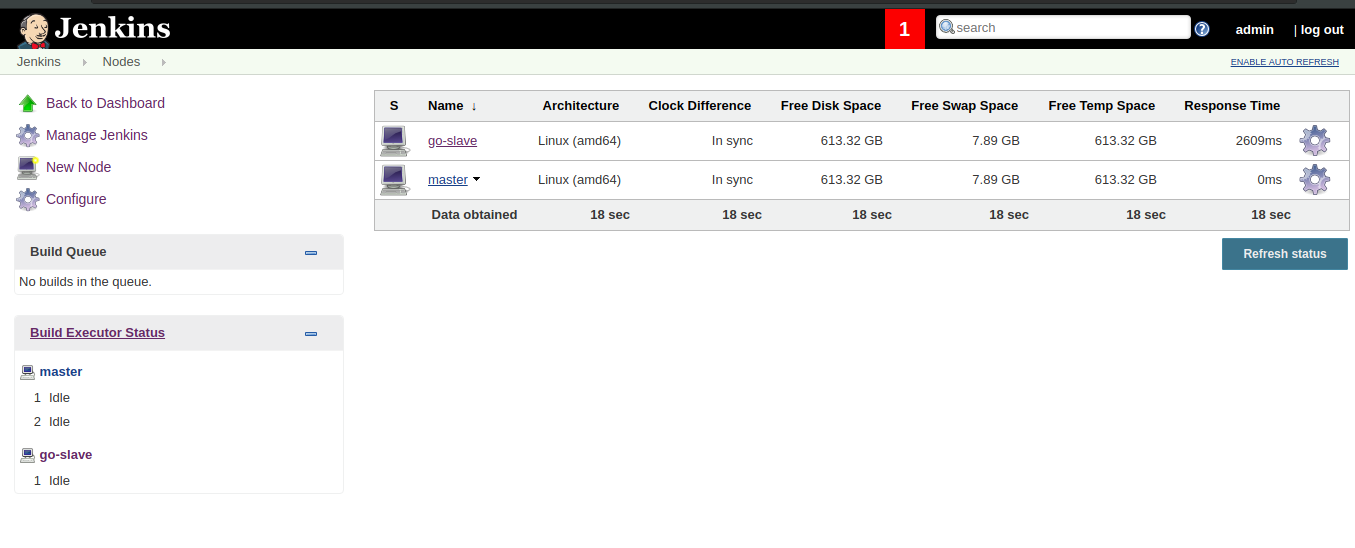Open Configure link in sidebar
1355x548 pixels.
click(x=76, y=199)
